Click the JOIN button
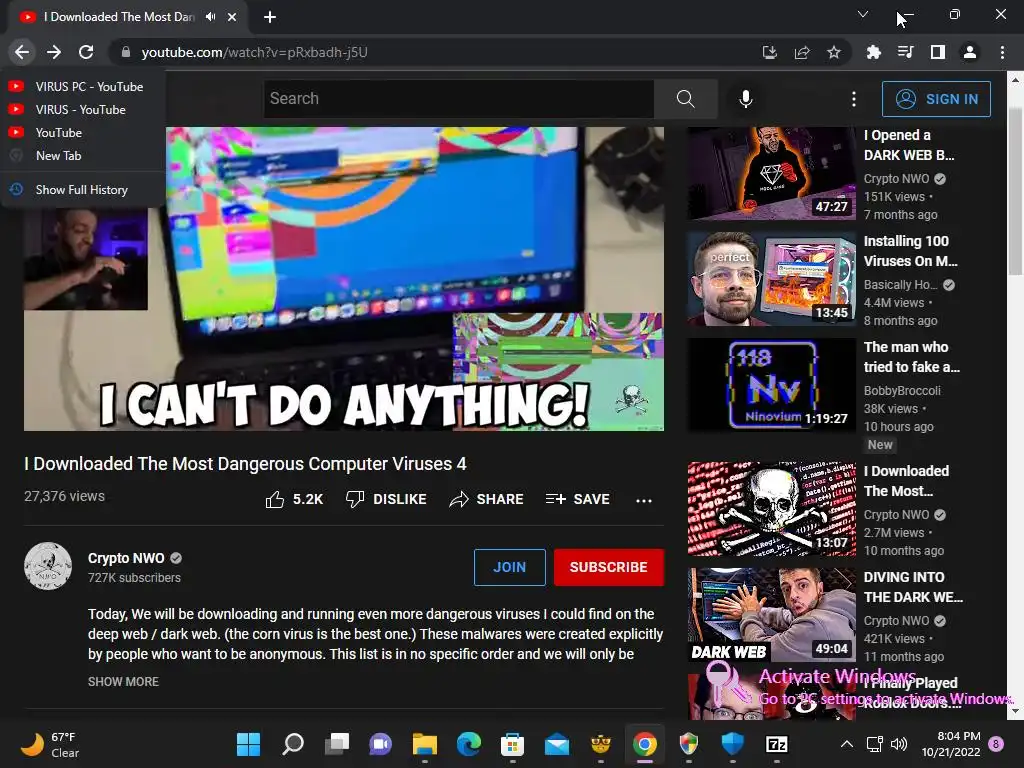Screen dimensions: 1024x768 [509, 567]
